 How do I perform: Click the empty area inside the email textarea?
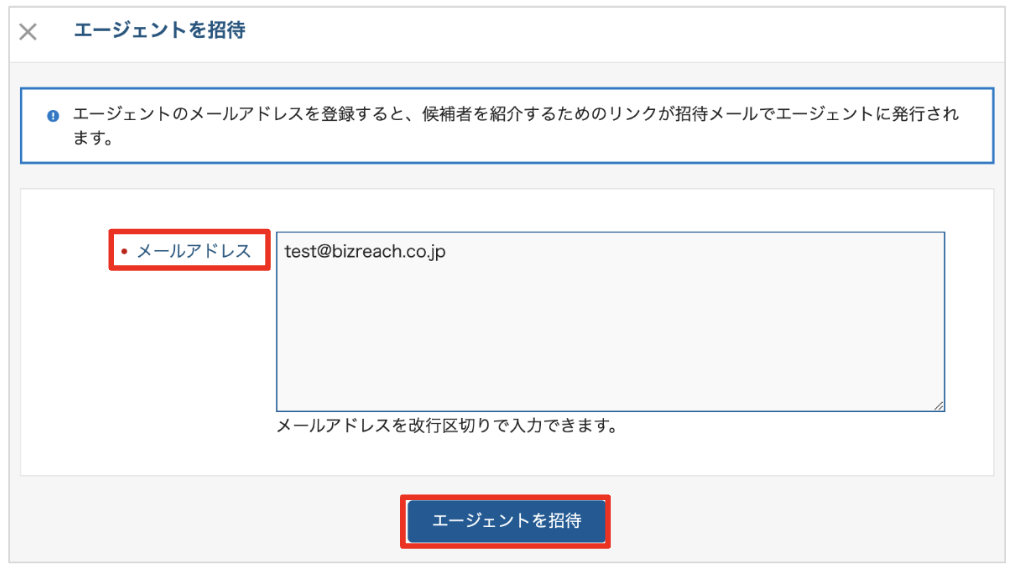tap(610, 340)
